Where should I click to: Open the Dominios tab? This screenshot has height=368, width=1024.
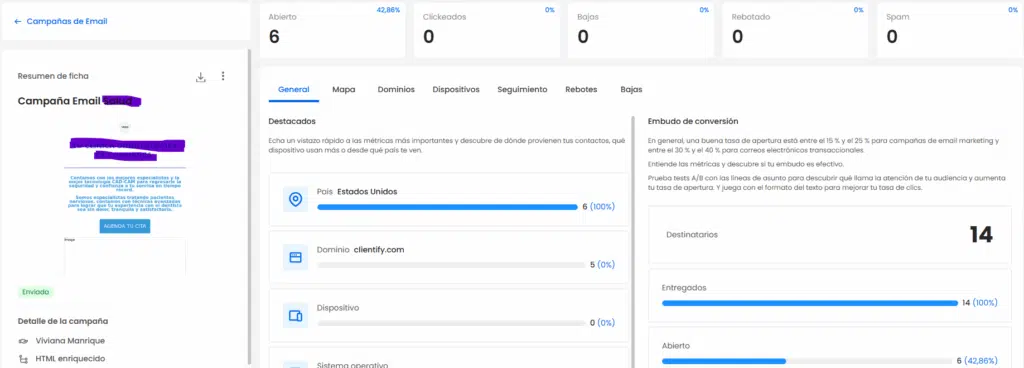click(396, 89)
